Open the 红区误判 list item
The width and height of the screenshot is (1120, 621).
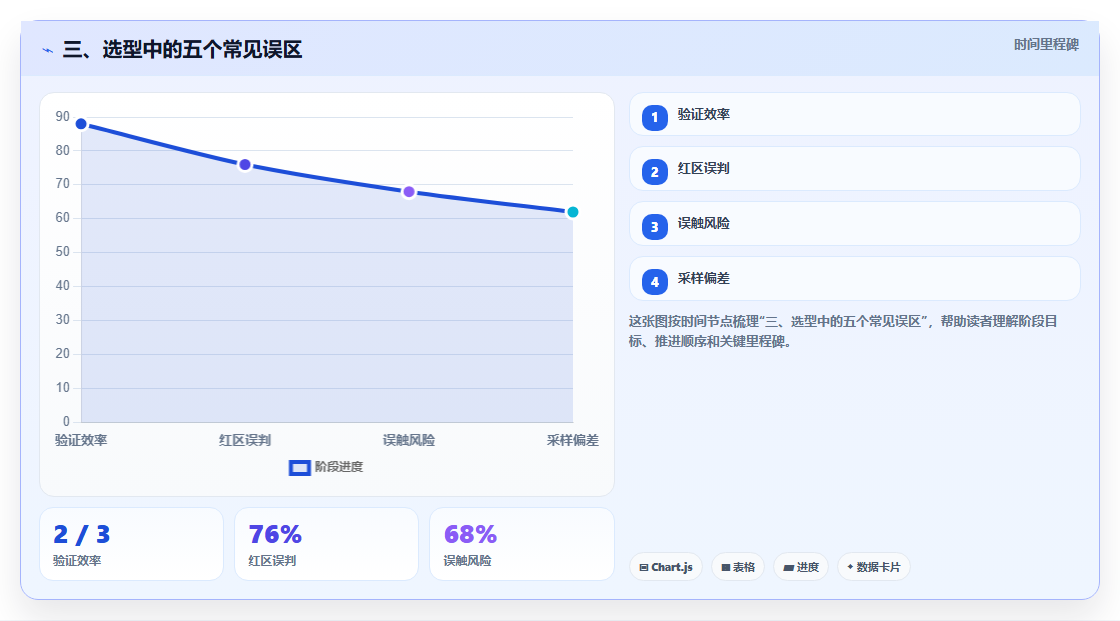[x=854, y=169]
